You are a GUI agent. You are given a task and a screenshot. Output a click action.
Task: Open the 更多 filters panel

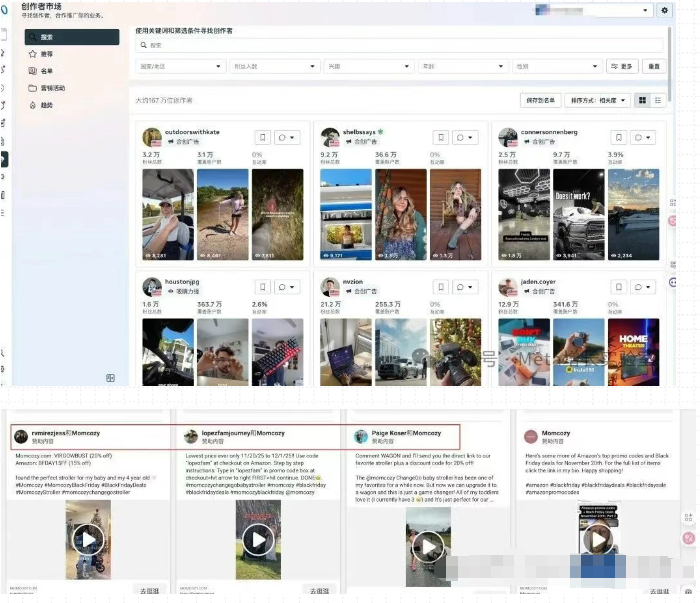click(621, 66)
